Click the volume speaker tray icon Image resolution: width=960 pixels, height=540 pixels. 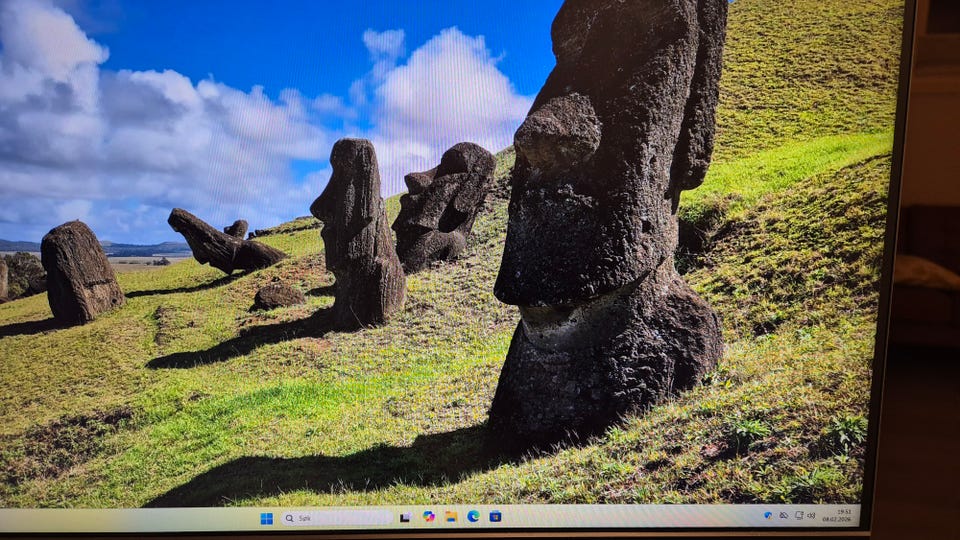811,516
